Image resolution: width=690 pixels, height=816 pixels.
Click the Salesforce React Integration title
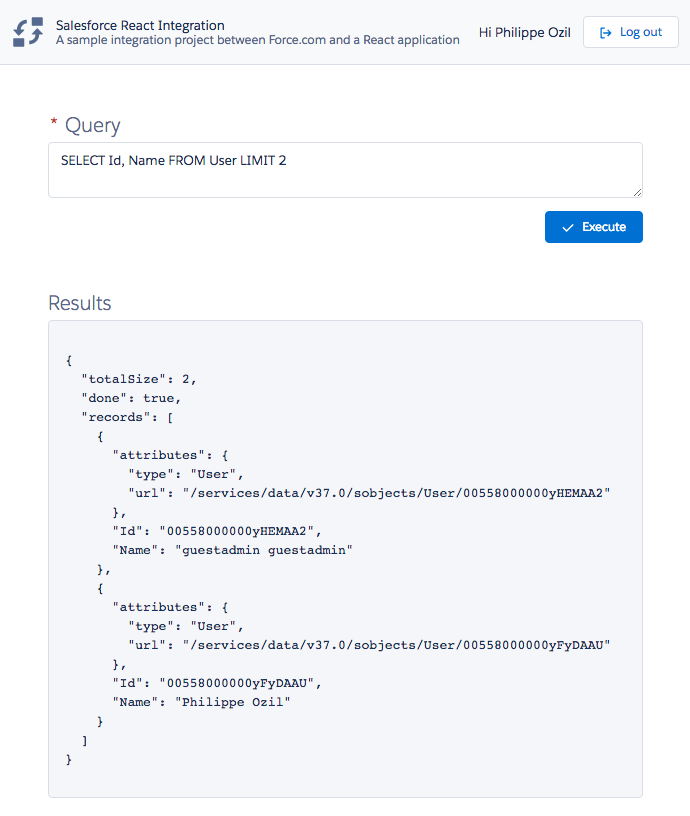pos(140,25)
